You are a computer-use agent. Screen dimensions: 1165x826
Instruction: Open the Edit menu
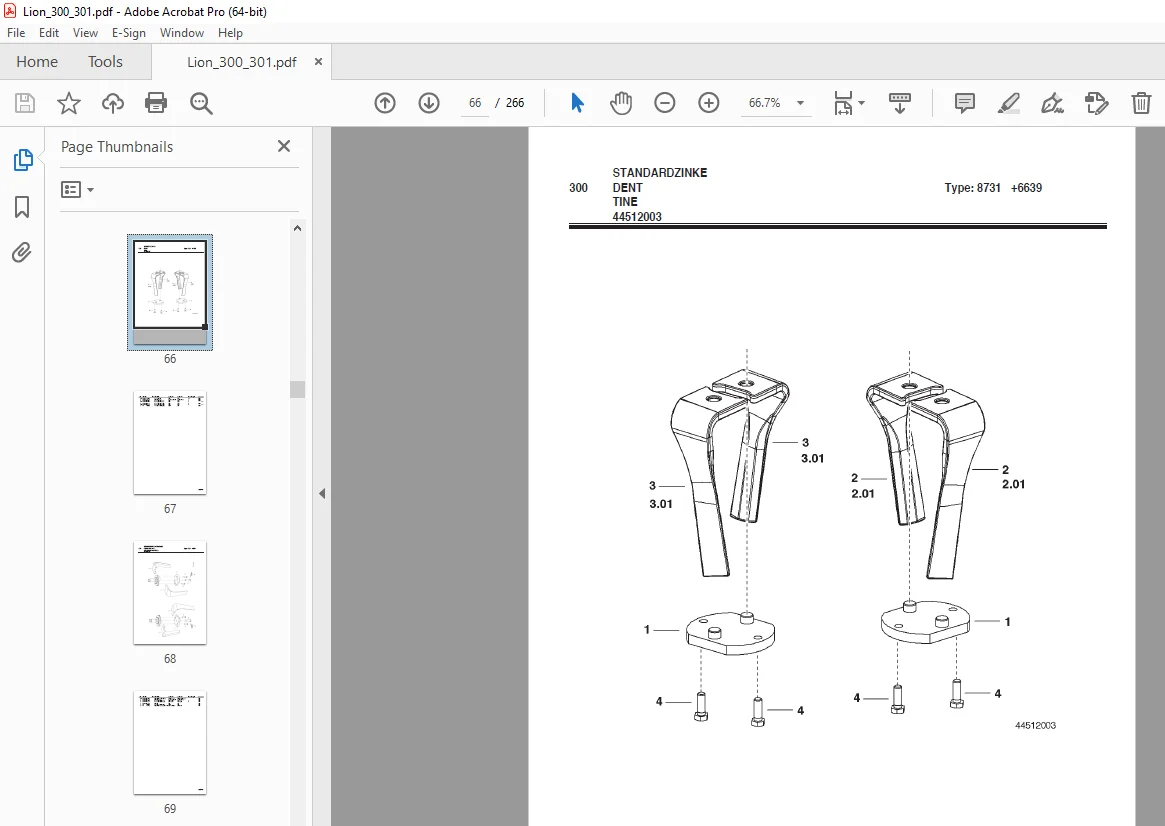click(x=48, y=33)
